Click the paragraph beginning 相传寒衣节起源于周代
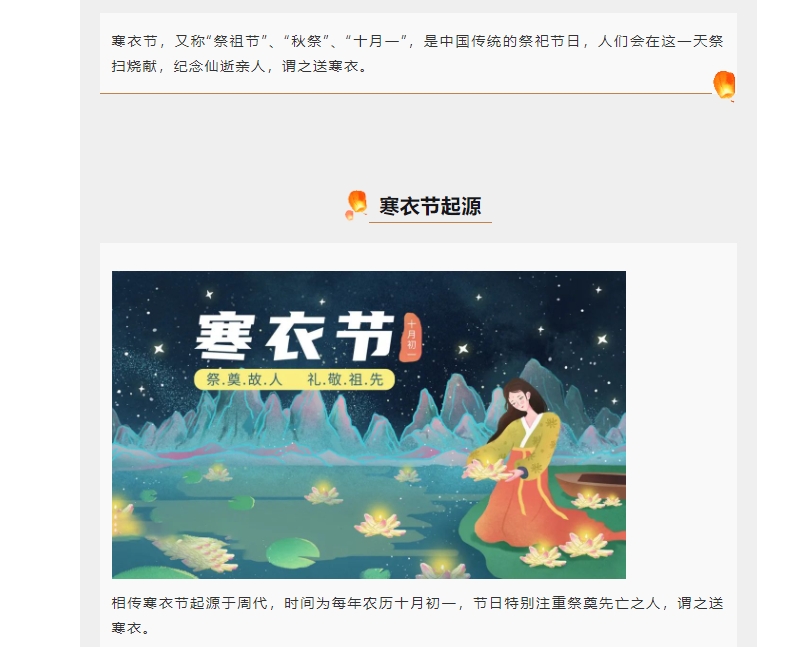810x647 pixels. click(x=417, y=615)
